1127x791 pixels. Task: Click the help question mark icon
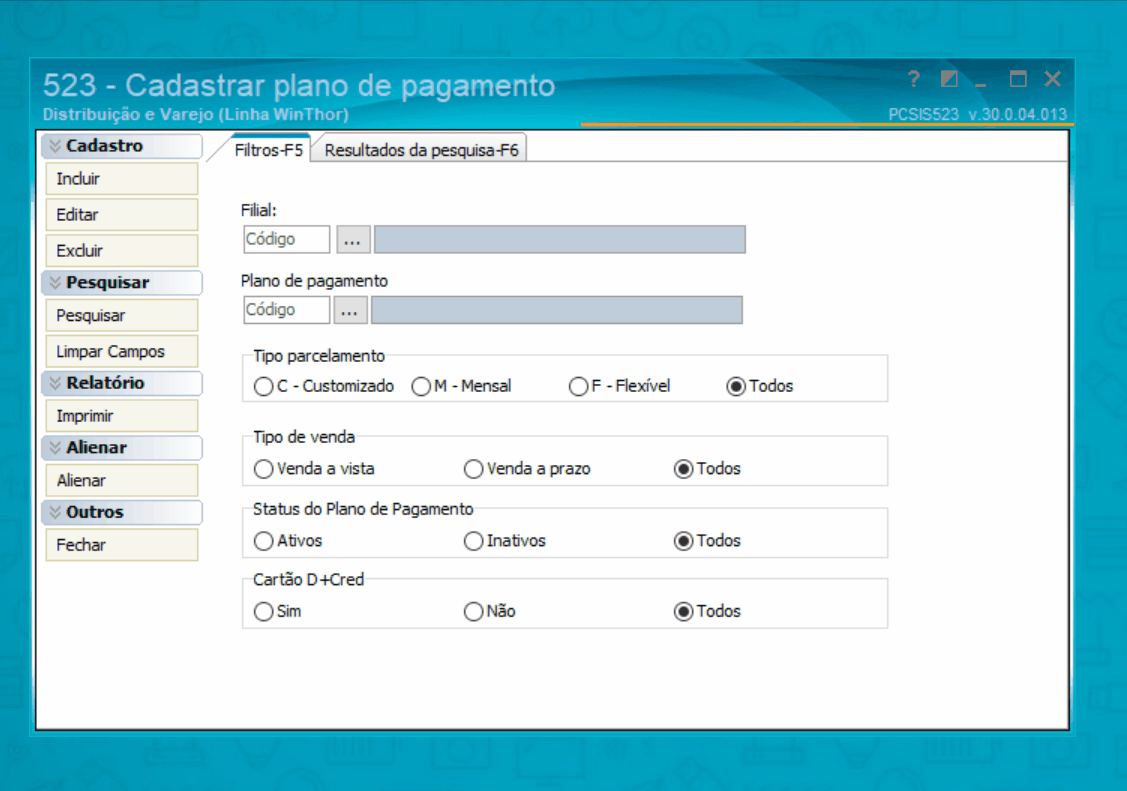tap(914, 79)
